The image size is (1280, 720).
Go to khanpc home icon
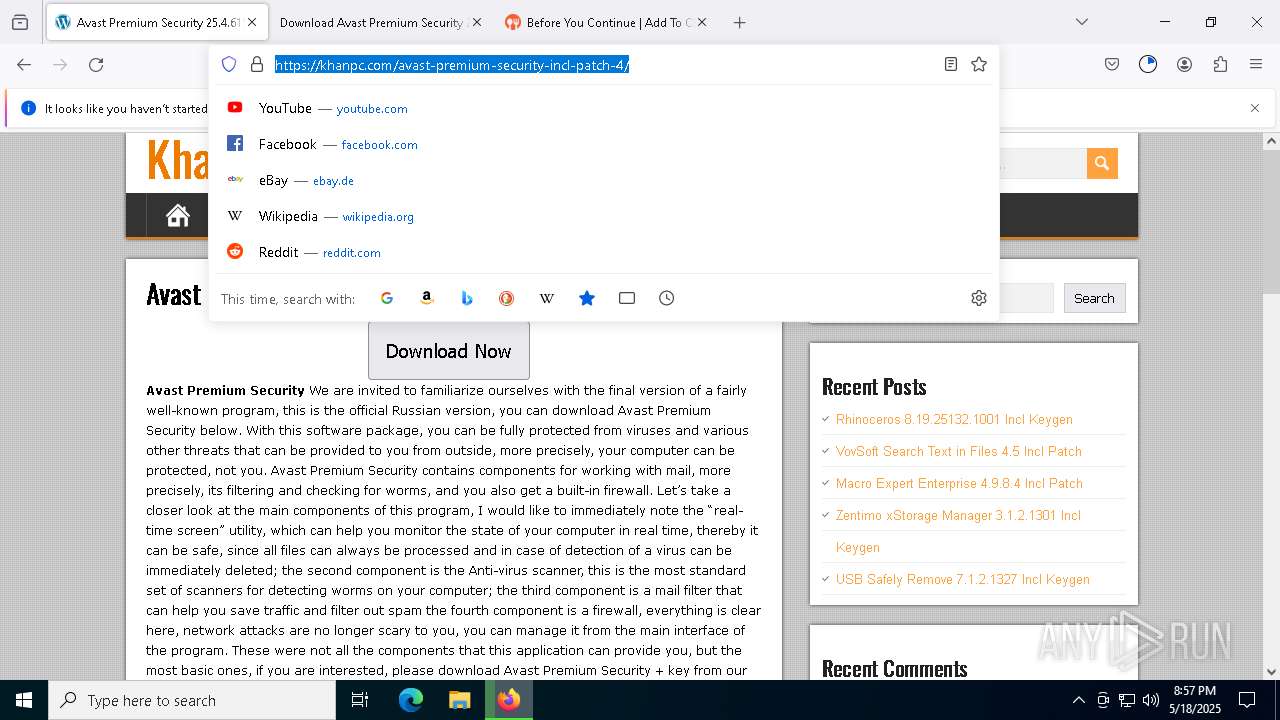178,215
